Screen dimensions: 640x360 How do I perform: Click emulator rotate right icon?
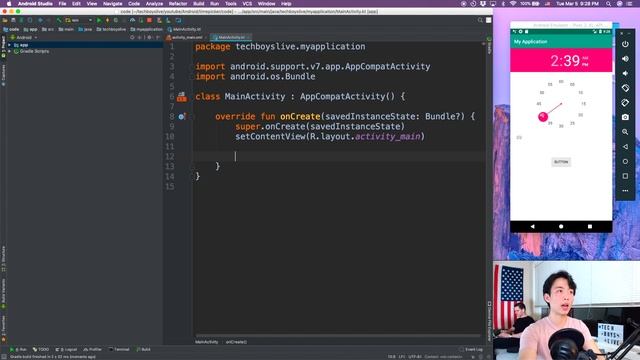(625, 103)
